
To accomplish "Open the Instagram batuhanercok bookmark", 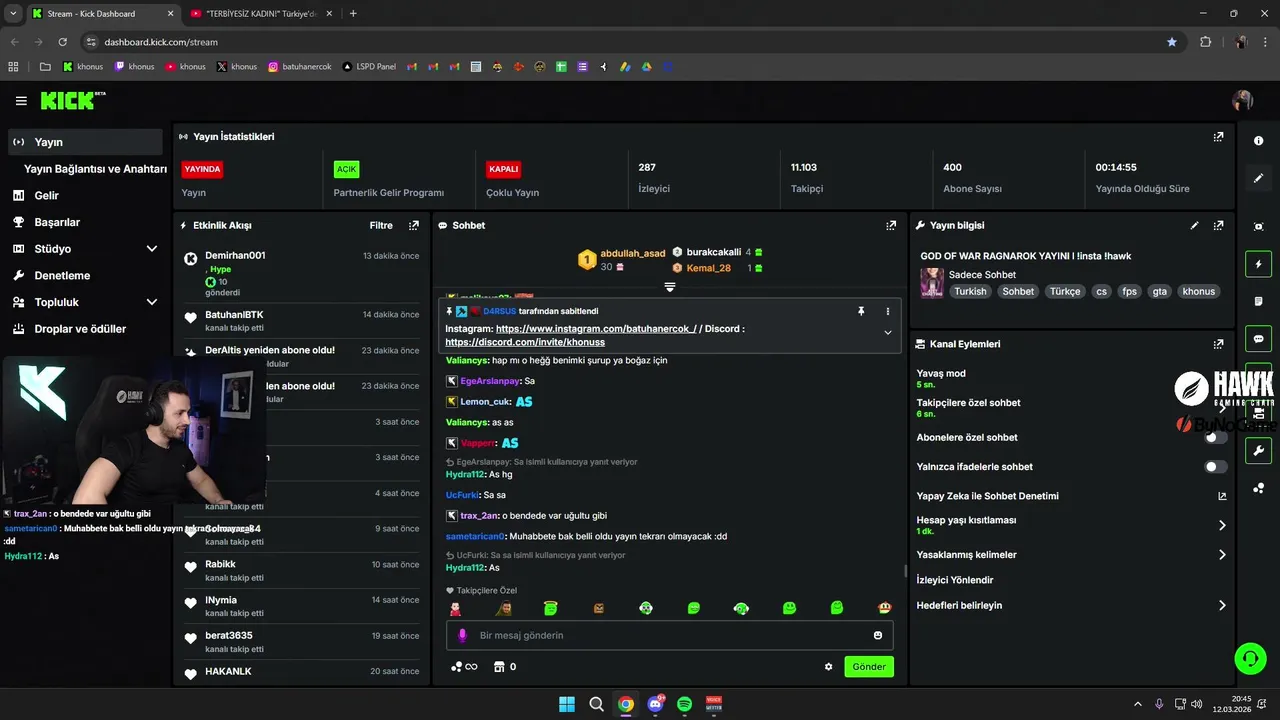I will click(297, 67).
